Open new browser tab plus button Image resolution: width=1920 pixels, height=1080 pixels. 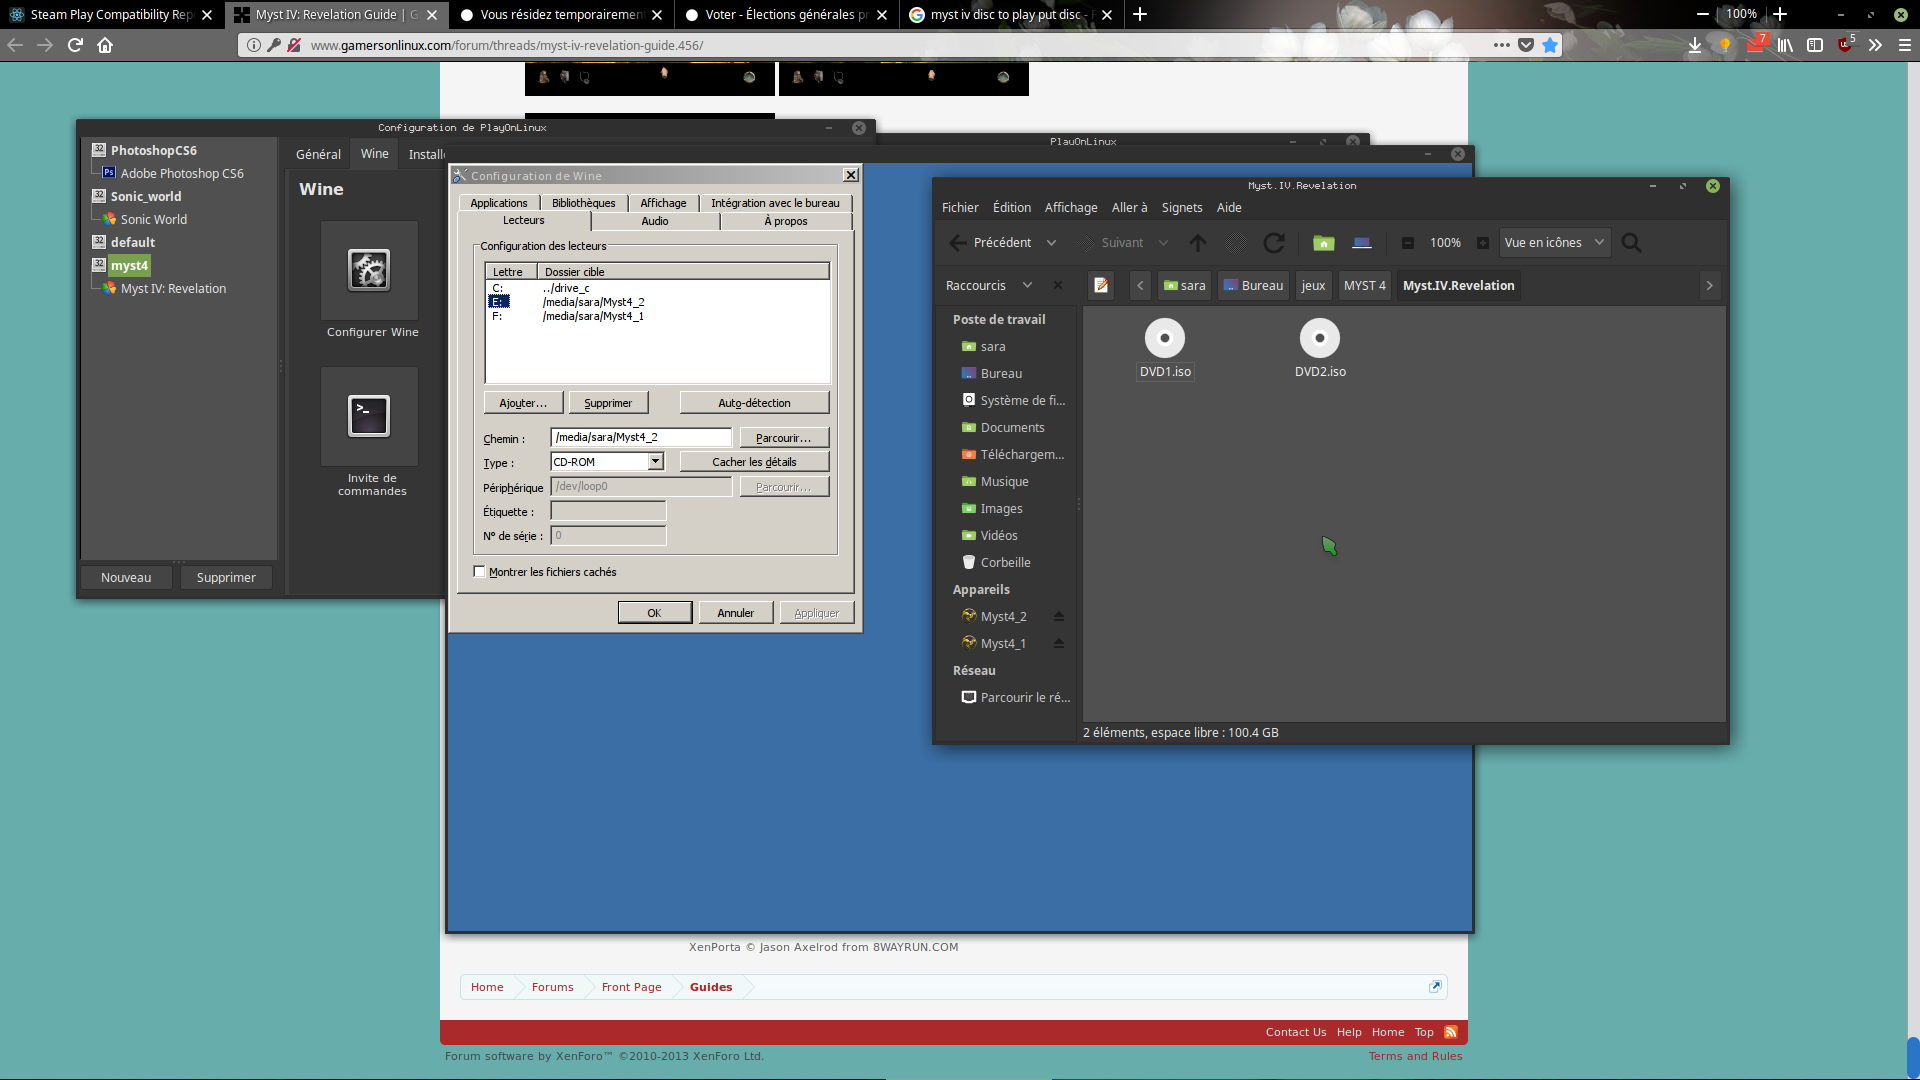click(1140, 14)
